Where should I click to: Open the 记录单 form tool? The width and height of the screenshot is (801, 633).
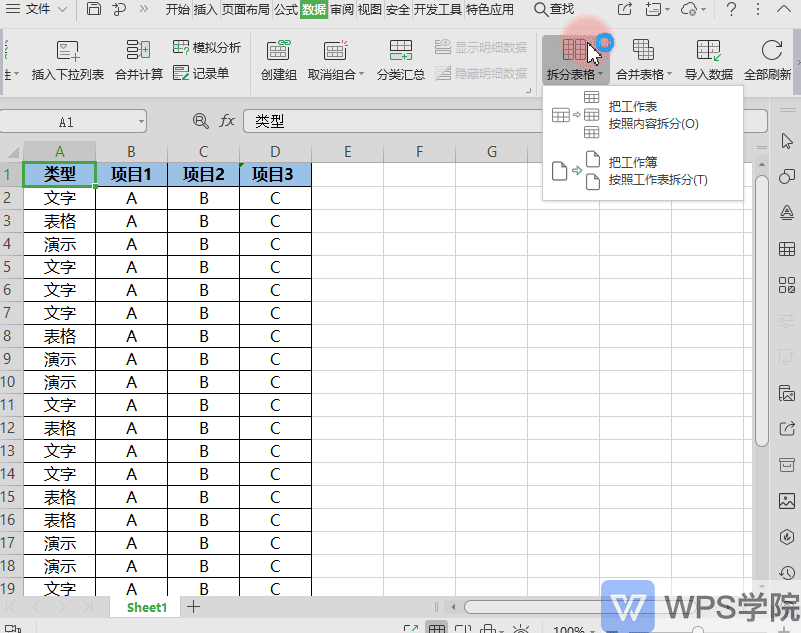200,73
